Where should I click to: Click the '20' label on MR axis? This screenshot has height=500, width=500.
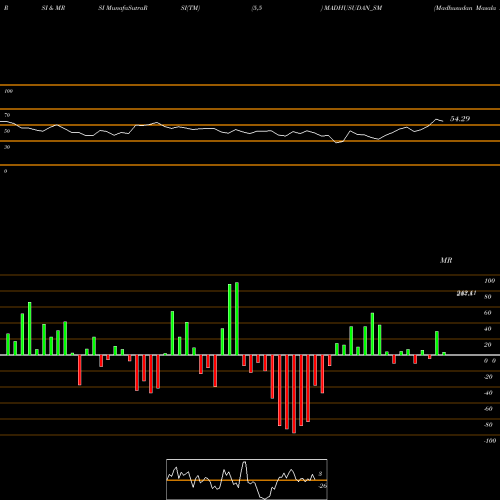[488, 345]
